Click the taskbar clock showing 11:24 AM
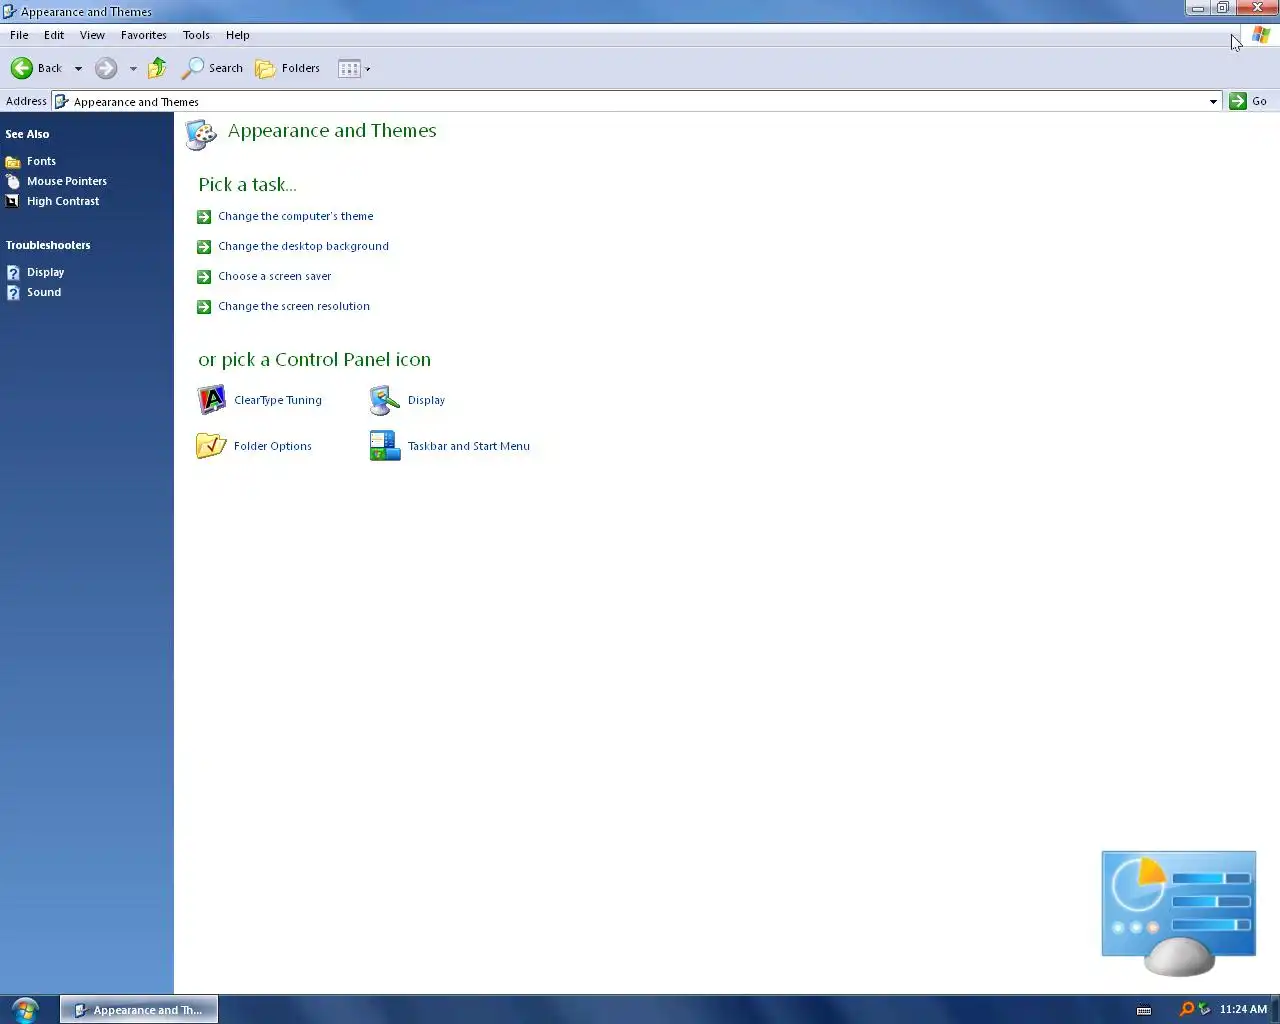 pyautogui.click(x=1243, y=1009)
